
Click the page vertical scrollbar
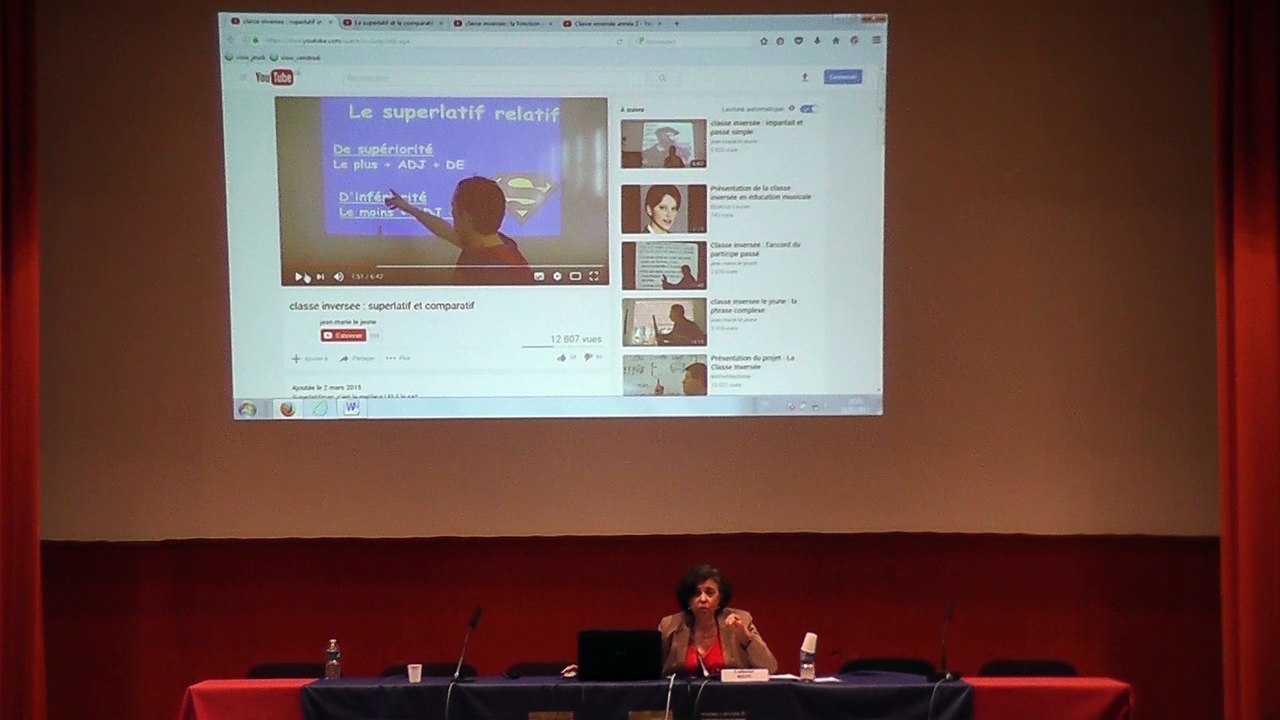(x=880, y=230)
